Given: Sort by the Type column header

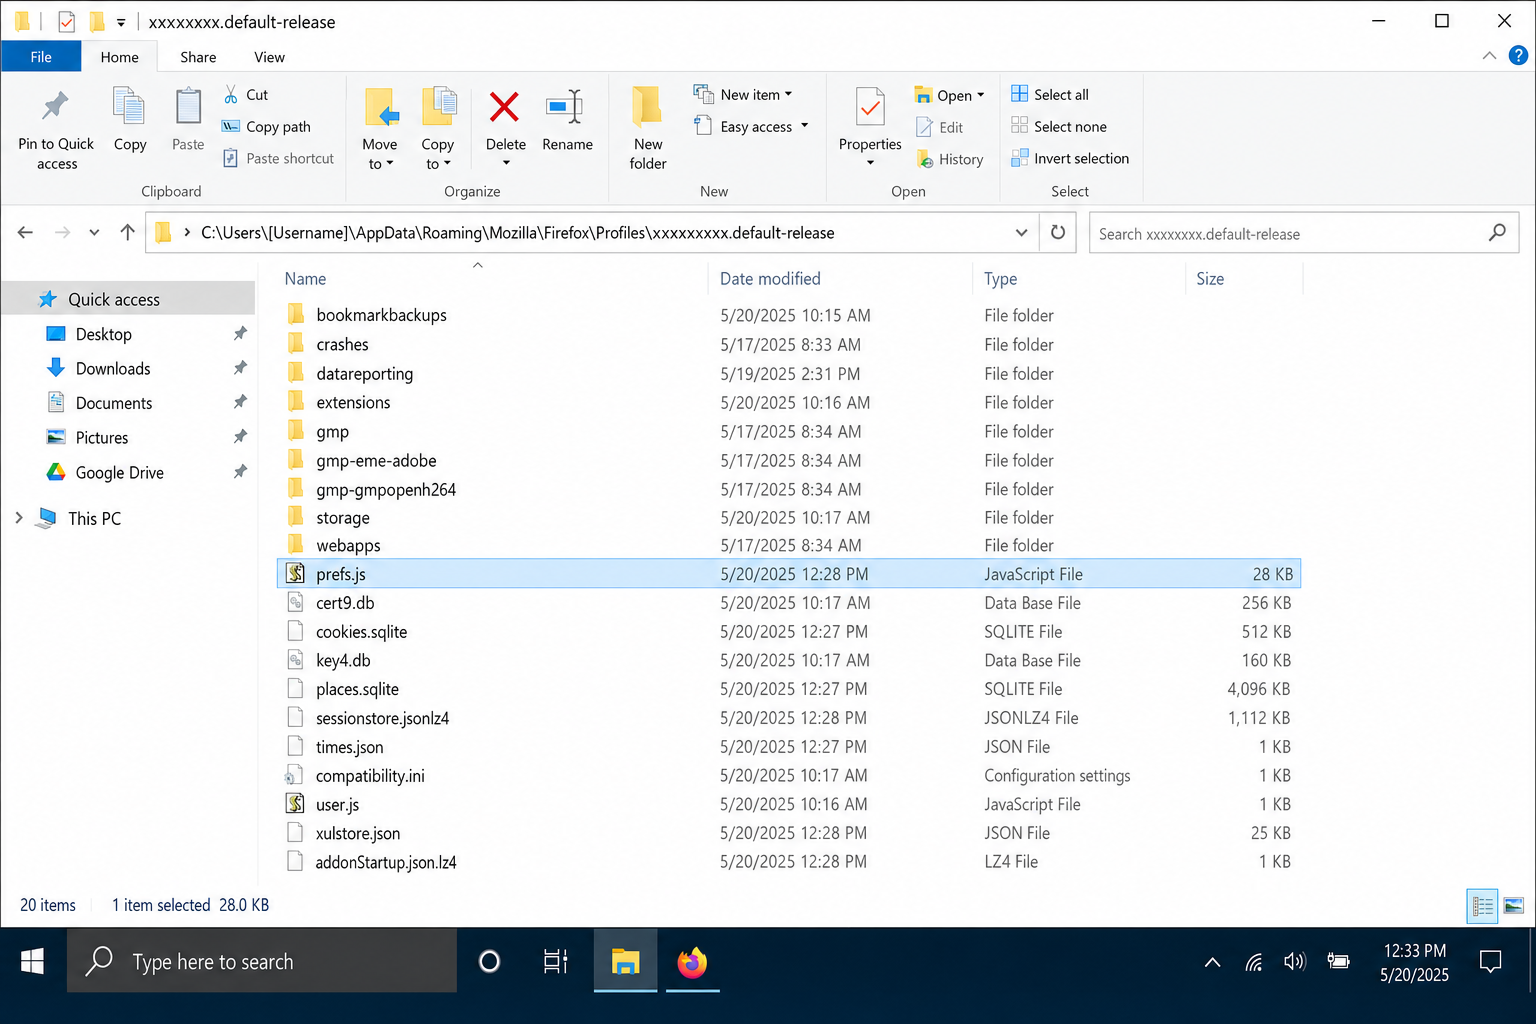Looking at the screenshot, I should 1000,279.
